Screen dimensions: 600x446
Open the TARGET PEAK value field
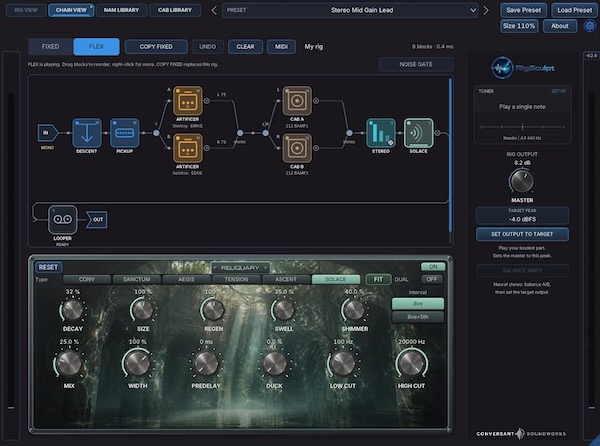coord(522,216)
